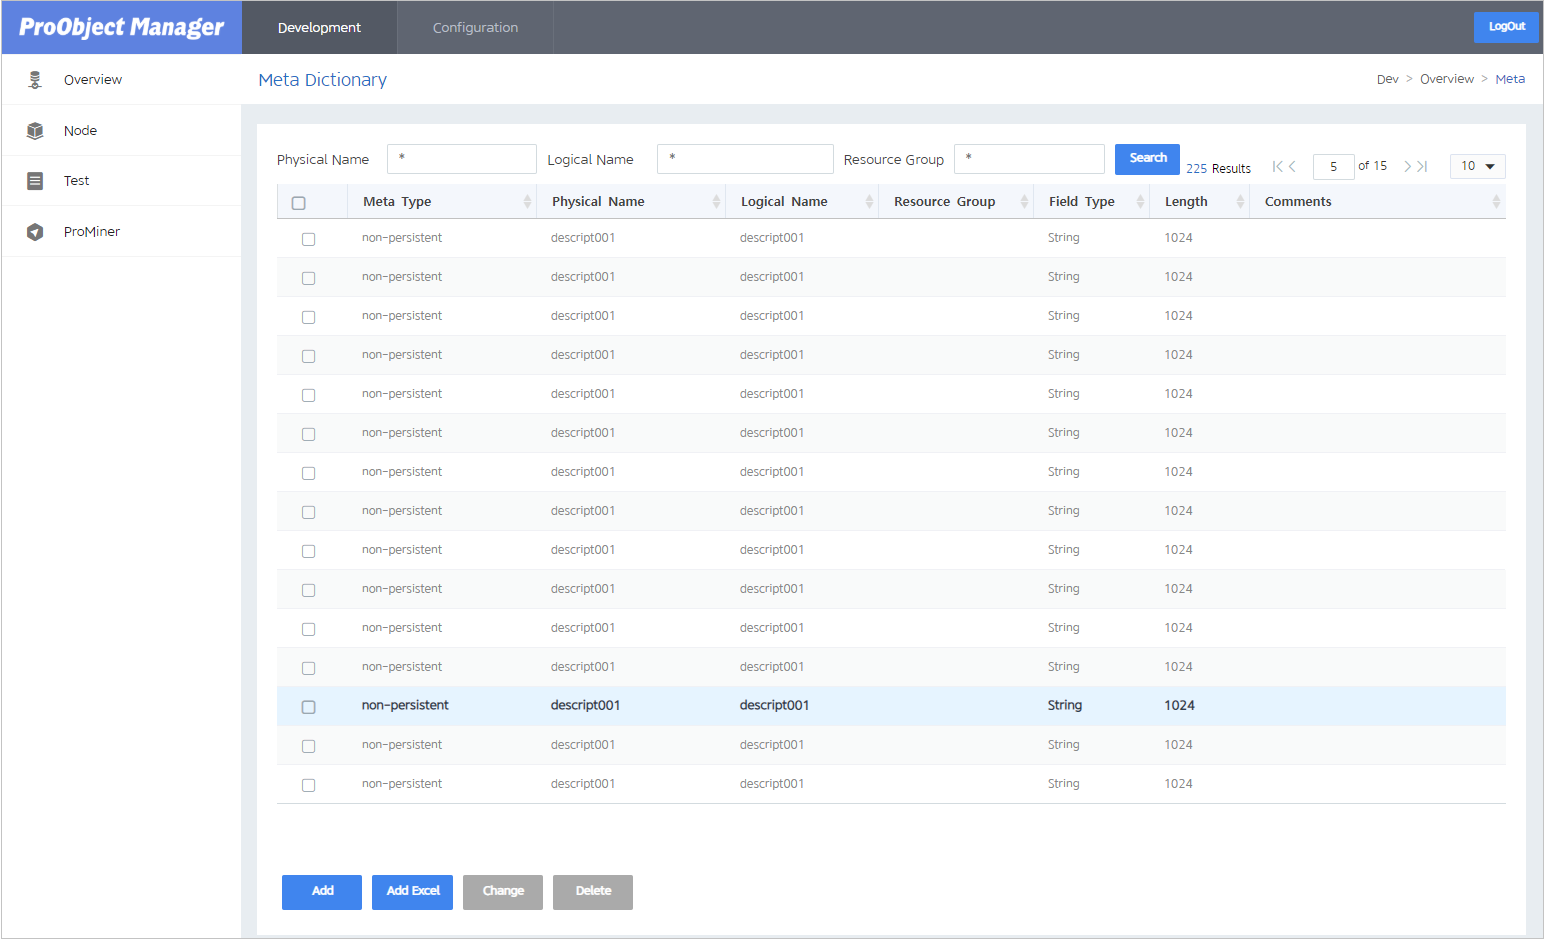
Task: Sort by Length arrows
Action: coord(1240,202)
